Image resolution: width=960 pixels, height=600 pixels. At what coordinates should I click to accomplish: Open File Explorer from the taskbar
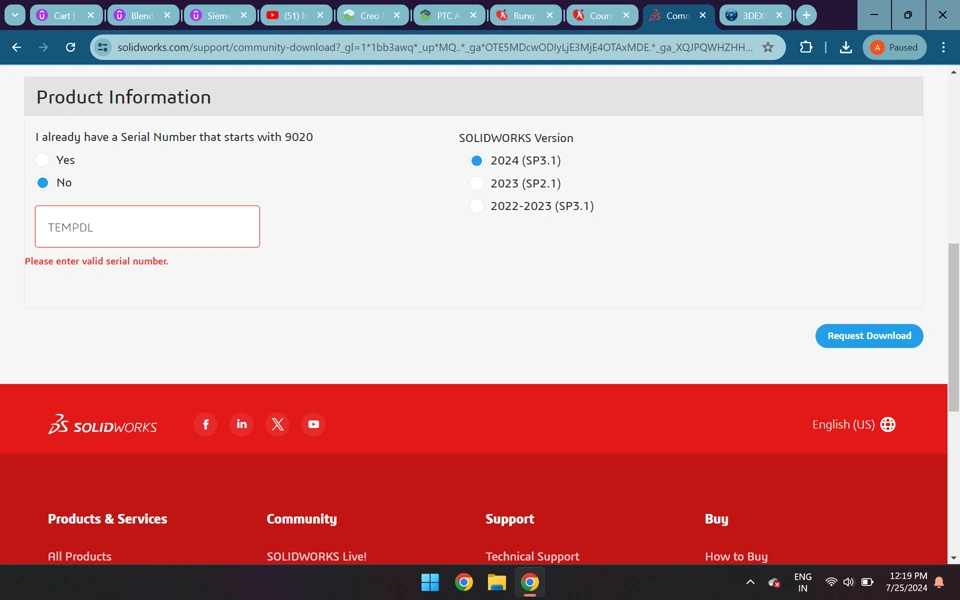tap(497, 582)
